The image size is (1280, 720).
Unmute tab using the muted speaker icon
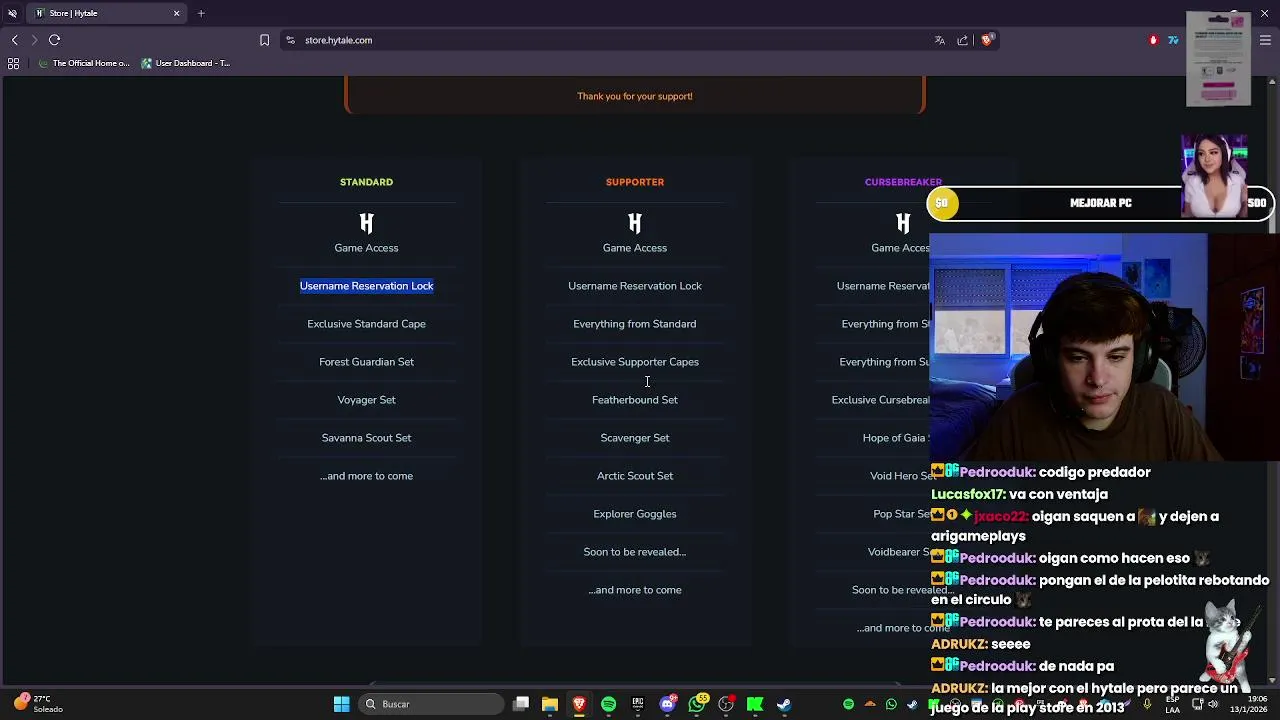[x=12, y=13]
